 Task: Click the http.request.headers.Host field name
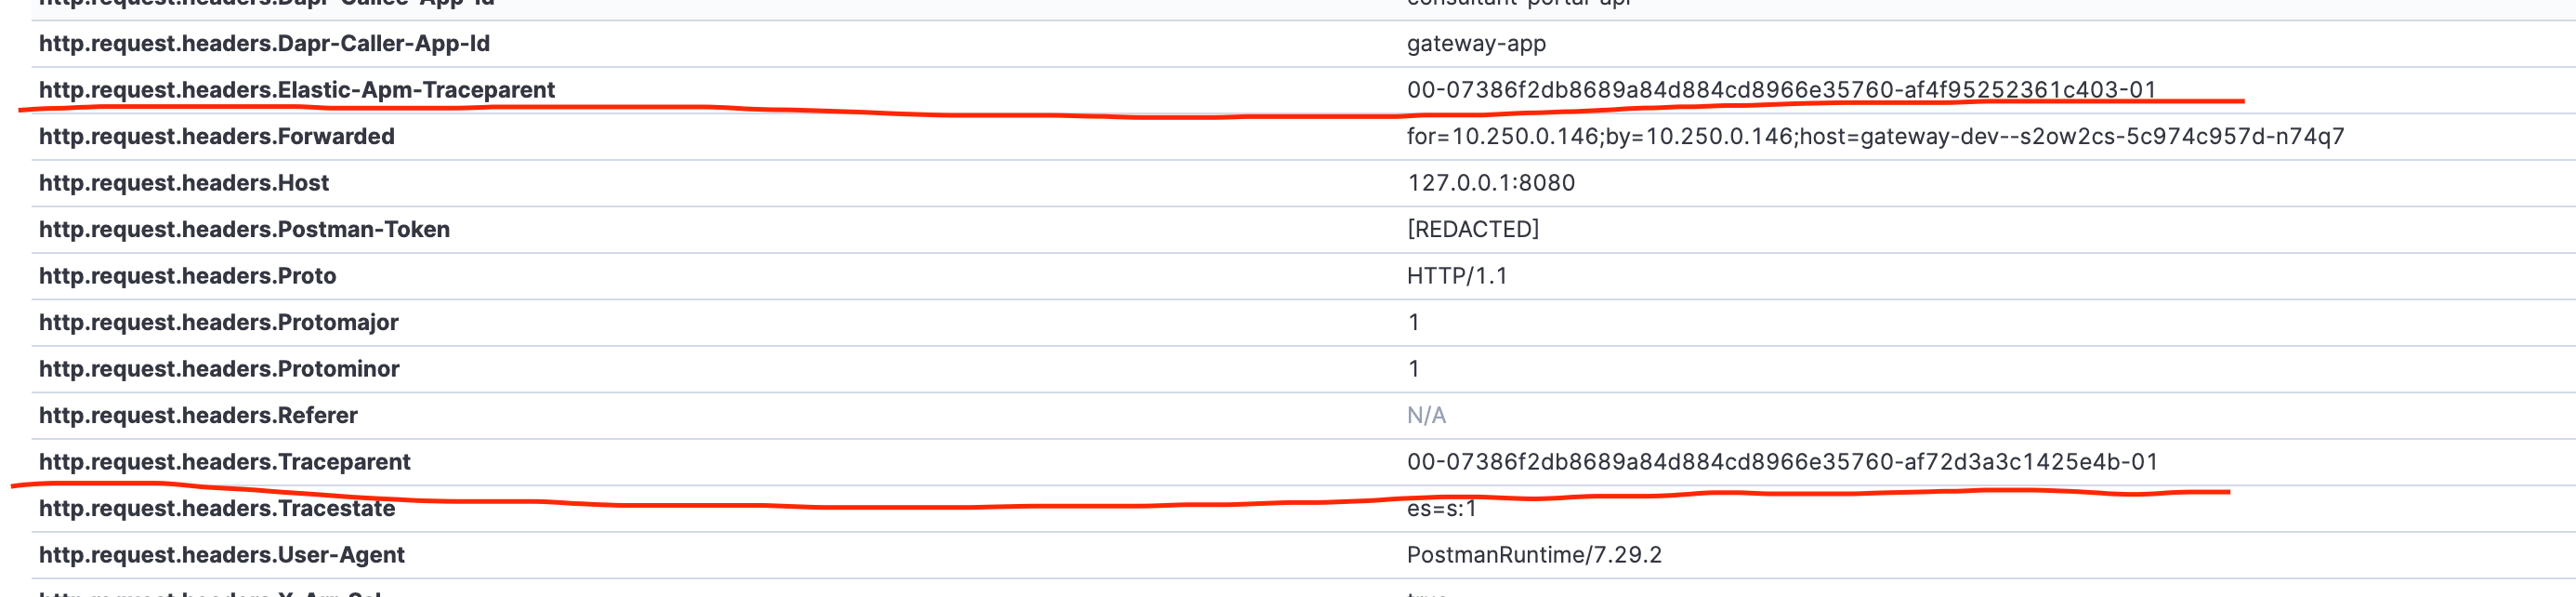(183, 183)
